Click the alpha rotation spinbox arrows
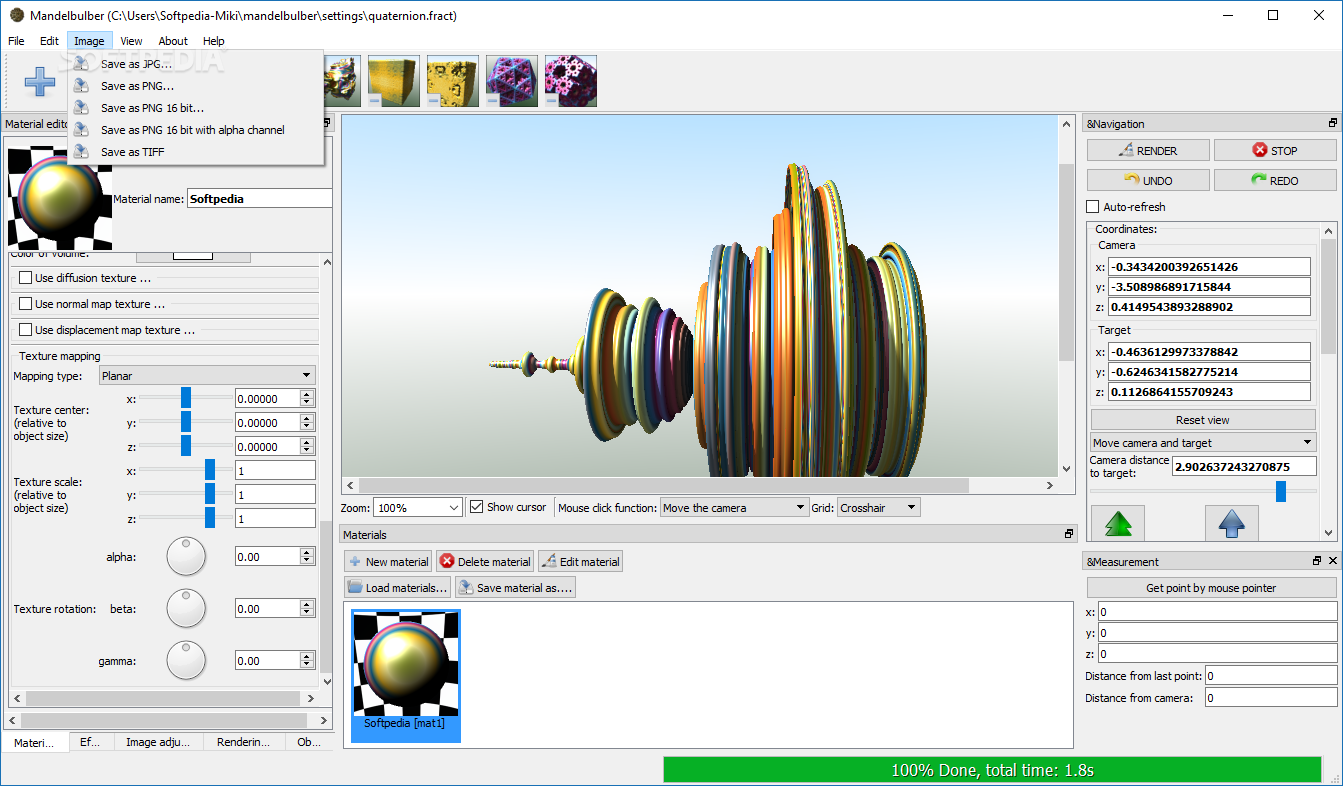Image resolution: width=1343 pixels, height=786 pixels. (306, 556)
